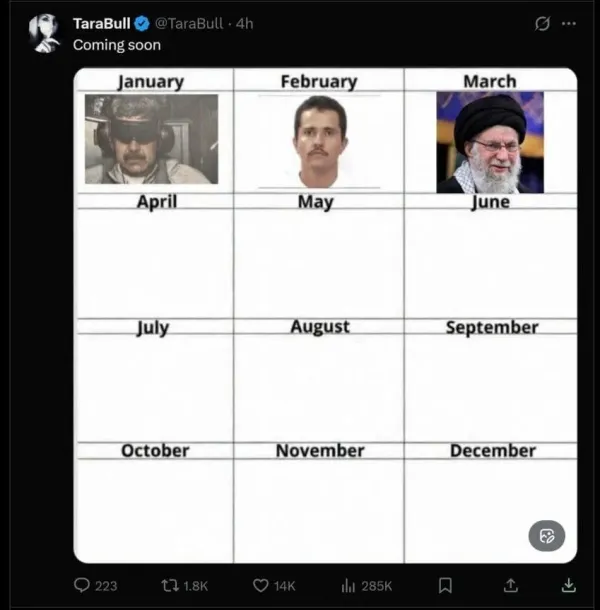The image size is (600, 610).
Task: Repost the tweet via the retweet icon
Action: pos(170,585)
